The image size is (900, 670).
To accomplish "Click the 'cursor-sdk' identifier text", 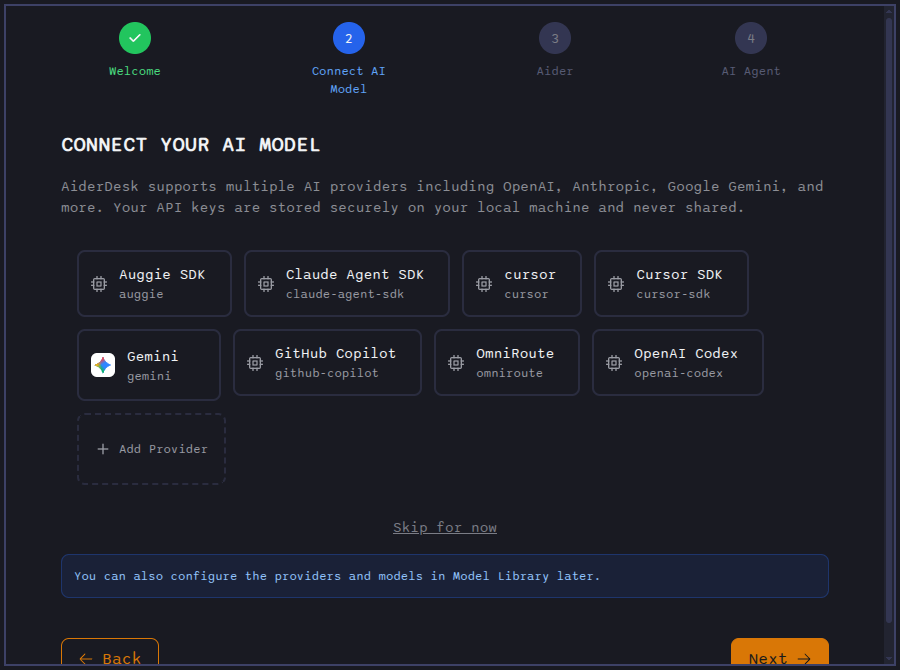I will [x=673, y=294].
